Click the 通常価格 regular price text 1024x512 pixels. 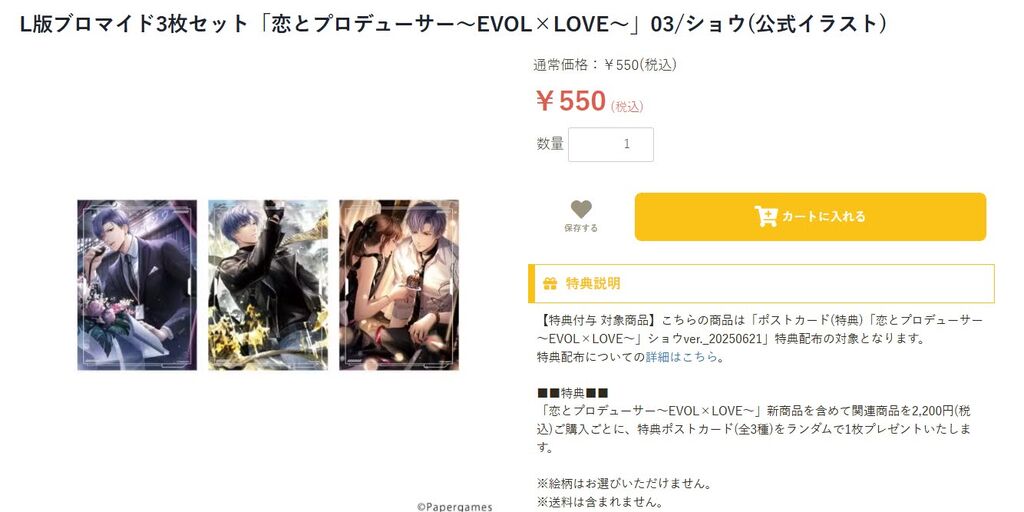(605, 65)
